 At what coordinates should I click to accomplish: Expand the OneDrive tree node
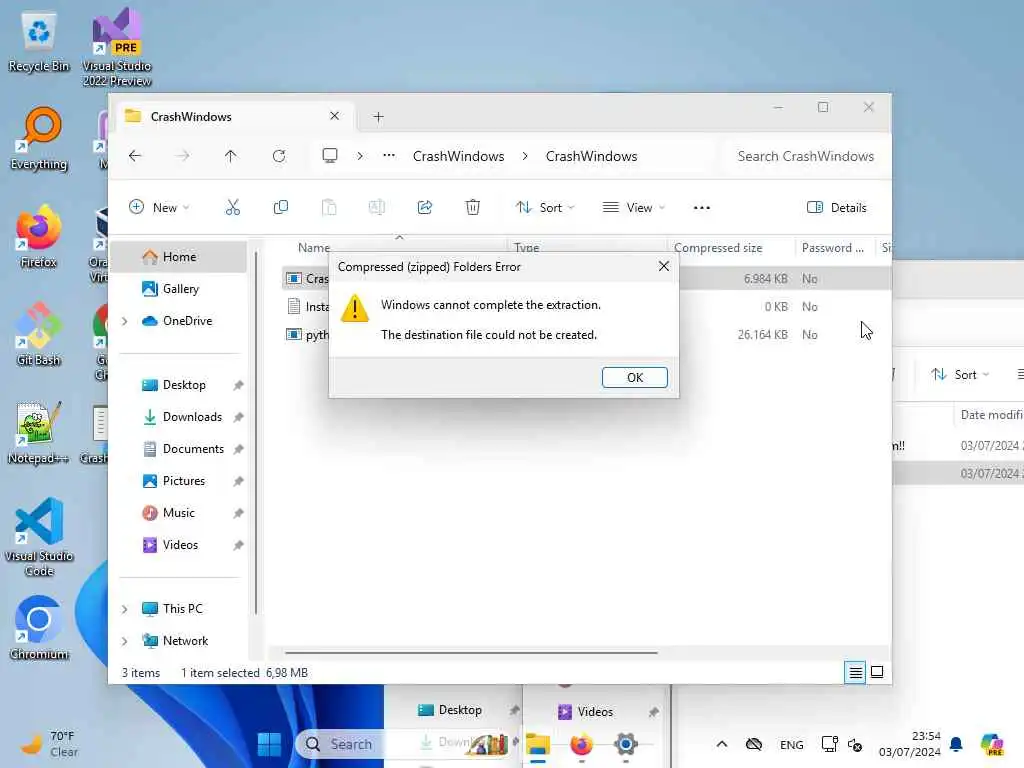125,321
